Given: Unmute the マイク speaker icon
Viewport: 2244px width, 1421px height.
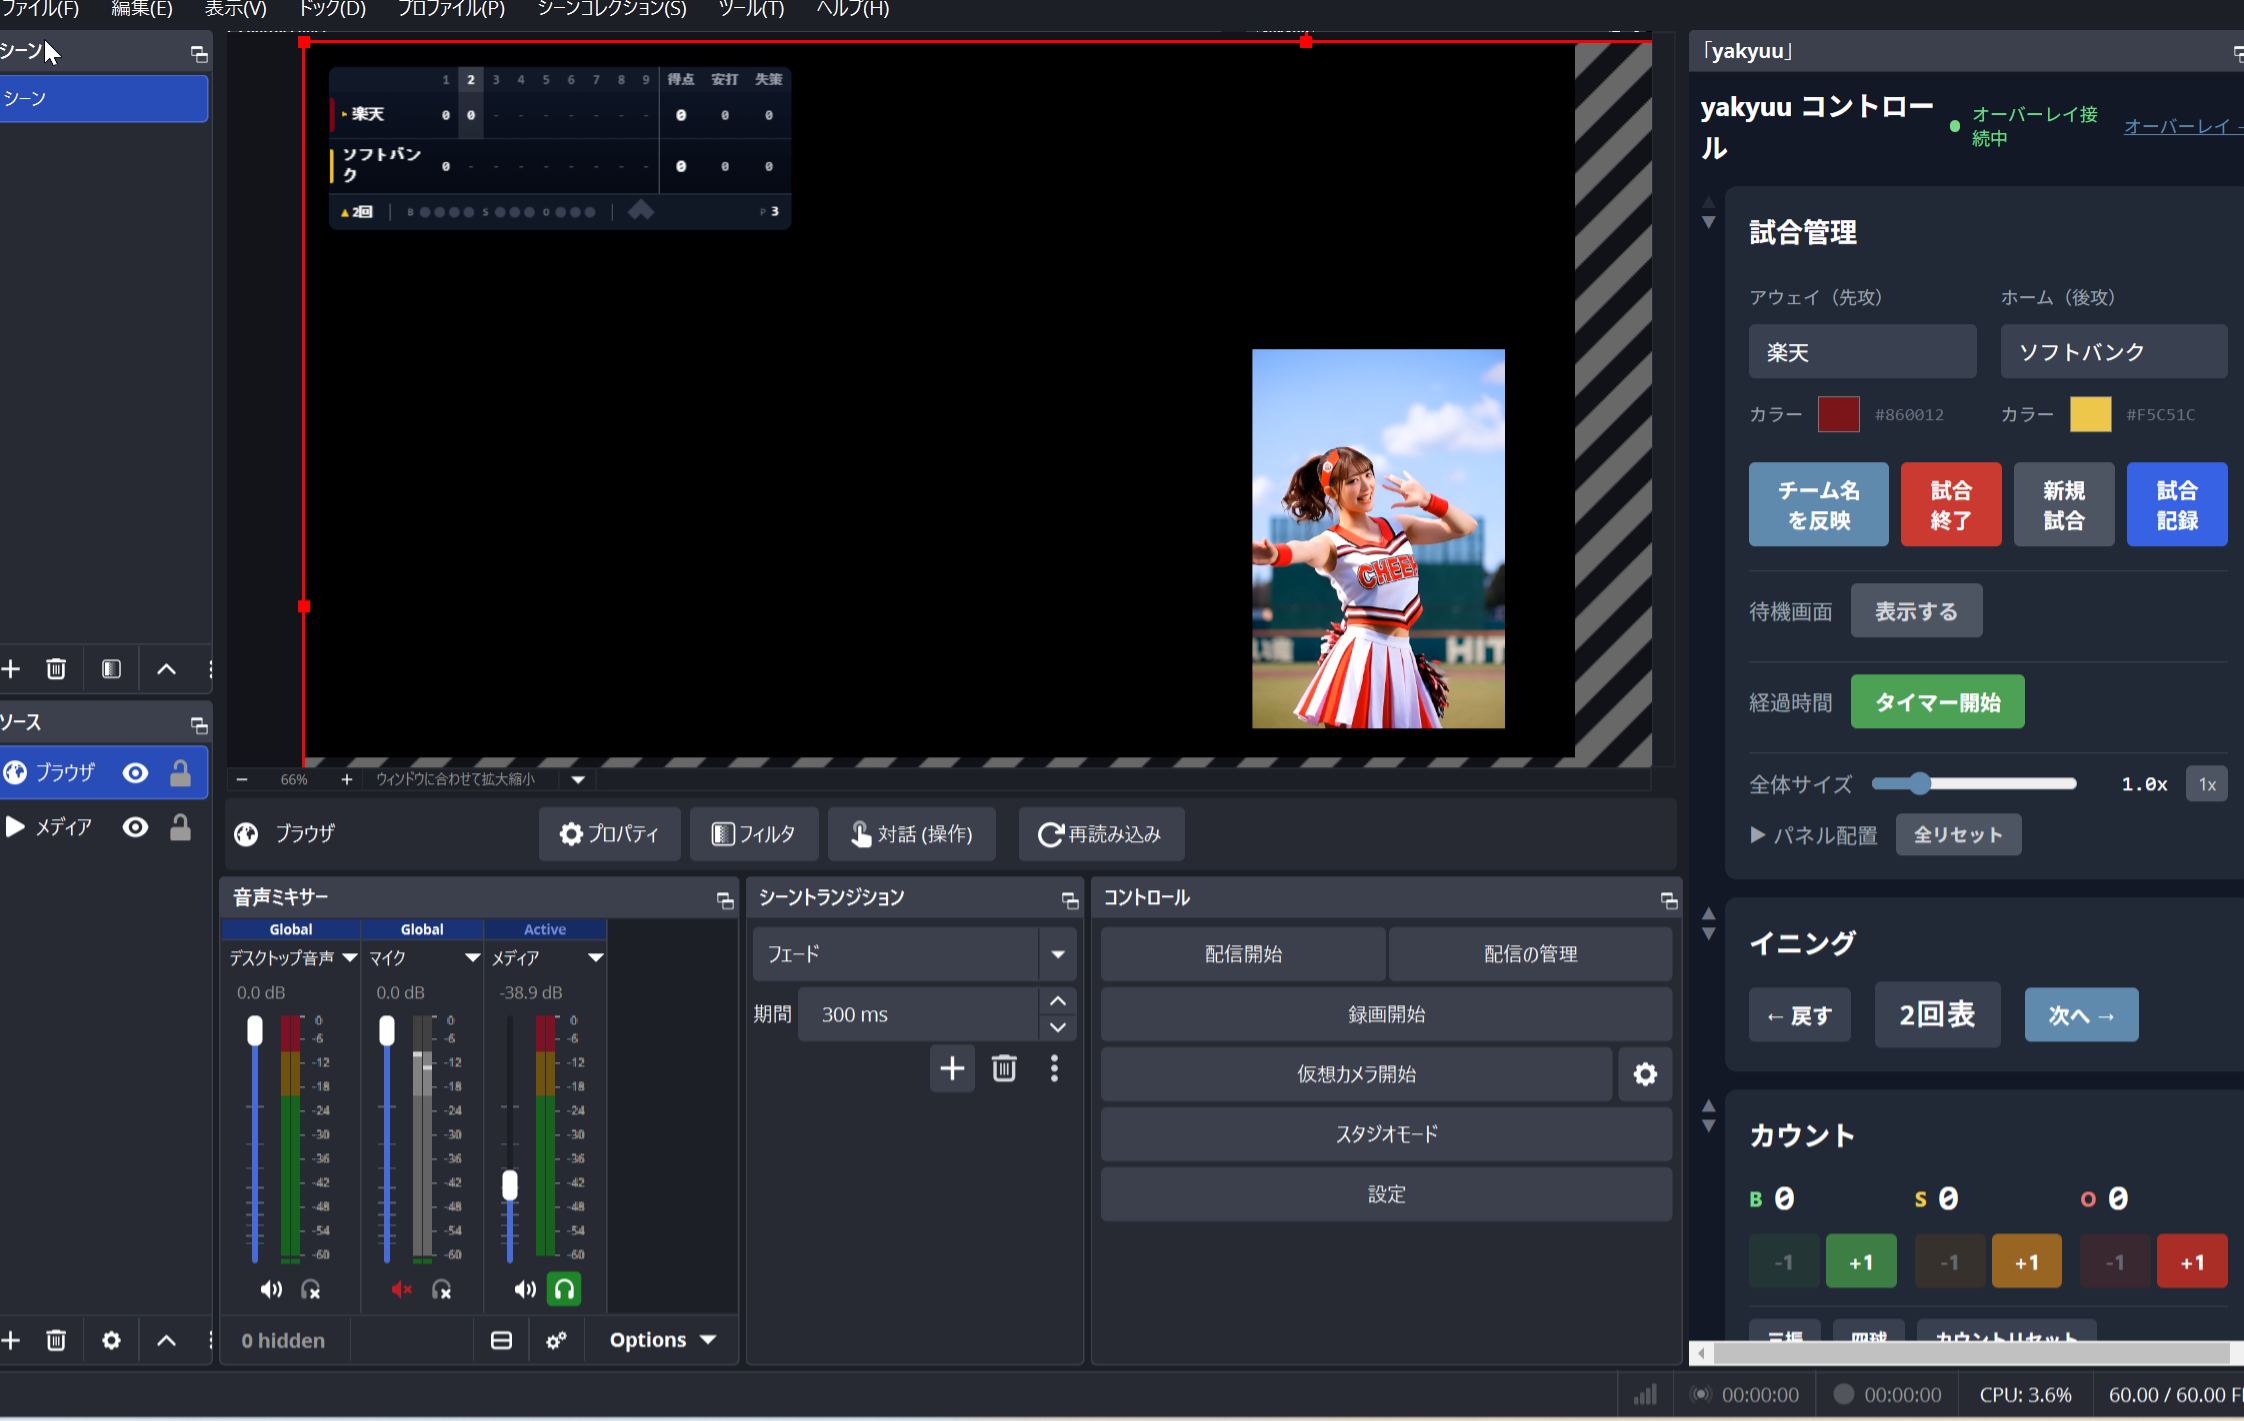Looking at the screenshot, I should (x=401, y=1290).
